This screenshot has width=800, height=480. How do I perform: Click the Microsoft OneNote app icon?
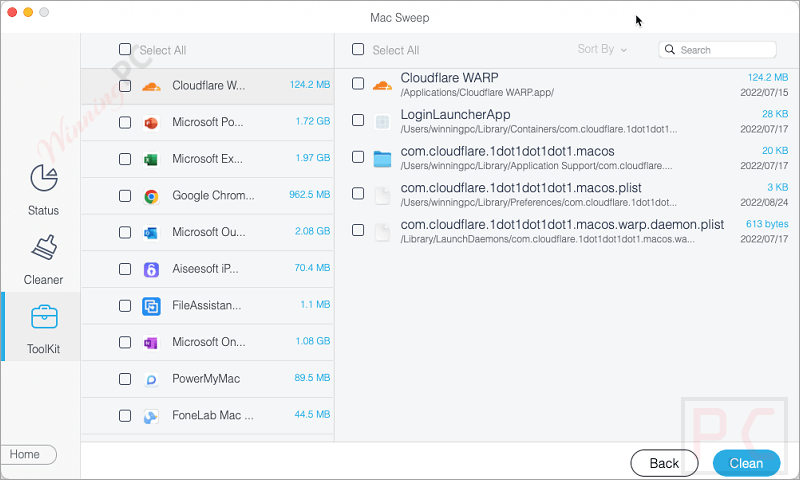coord(151,343)
